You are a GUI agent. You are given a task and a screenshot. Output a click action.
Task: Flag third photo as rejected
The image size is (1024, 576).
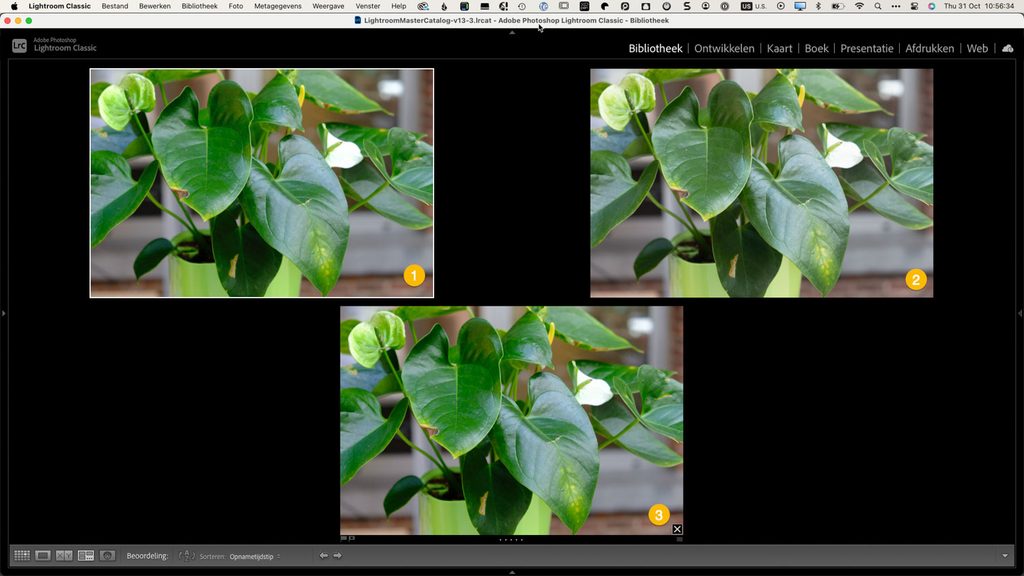tap(352, 539)
